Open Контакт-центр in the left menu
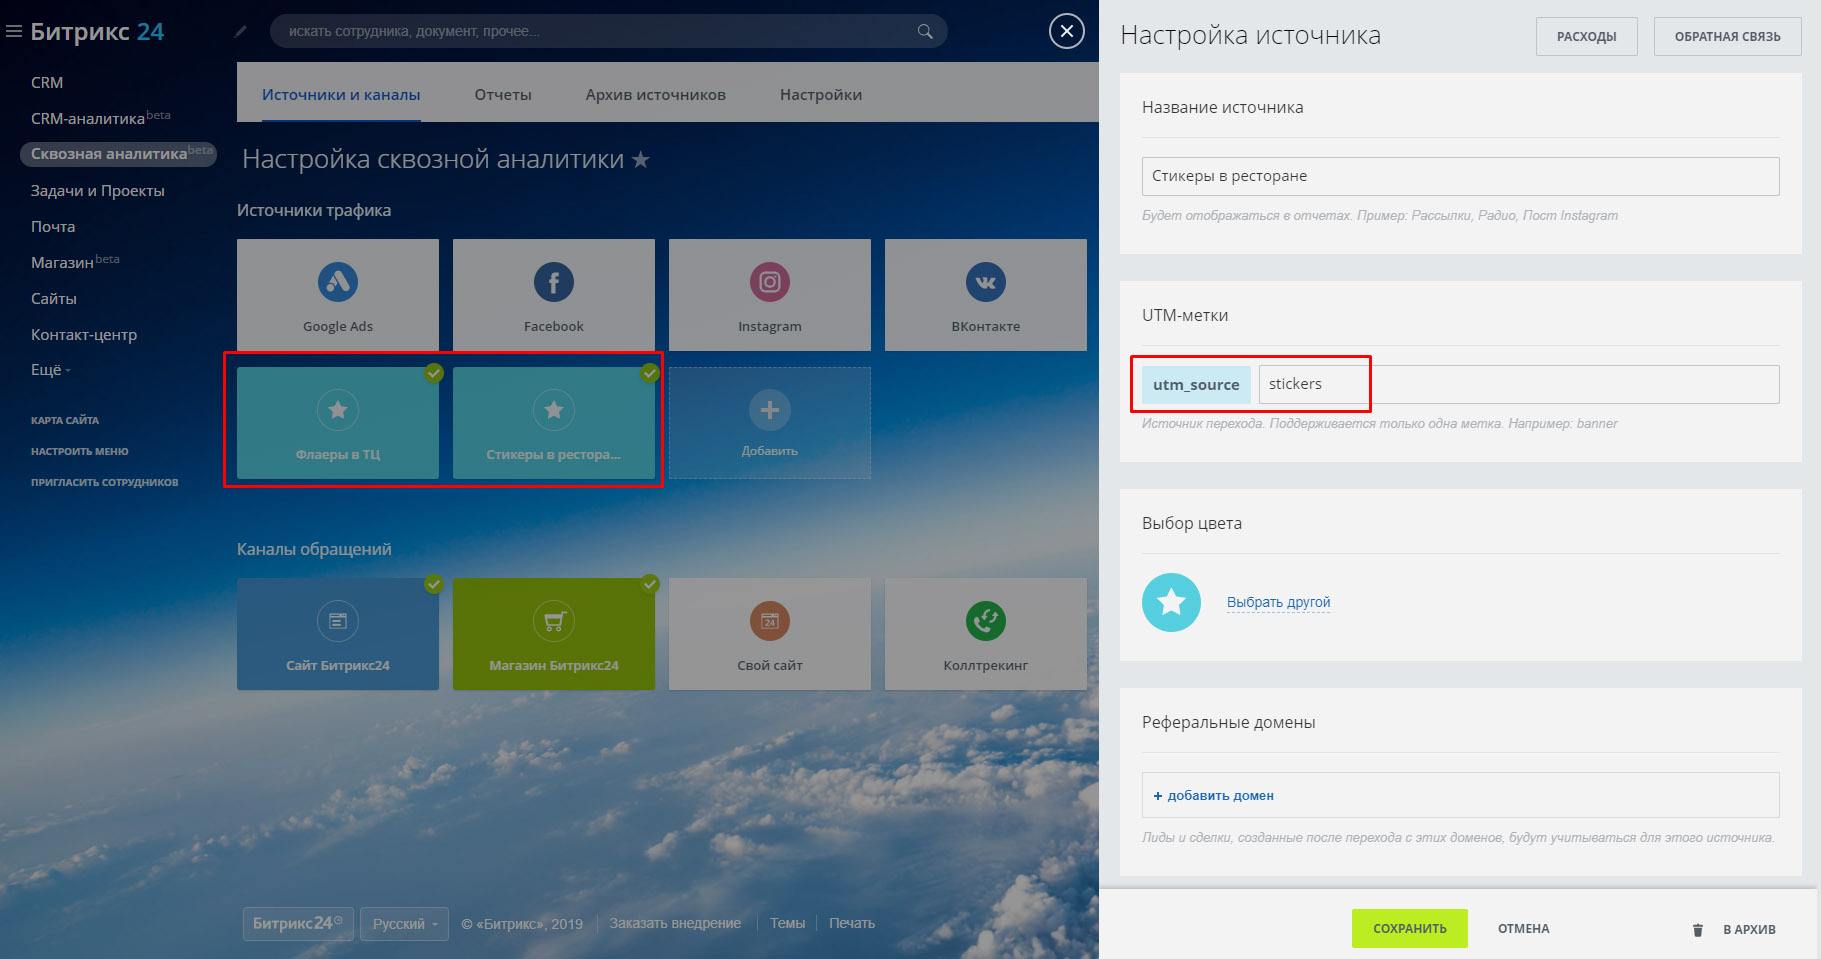This screenshot has width=1821, height=959. tap(84, 335)
